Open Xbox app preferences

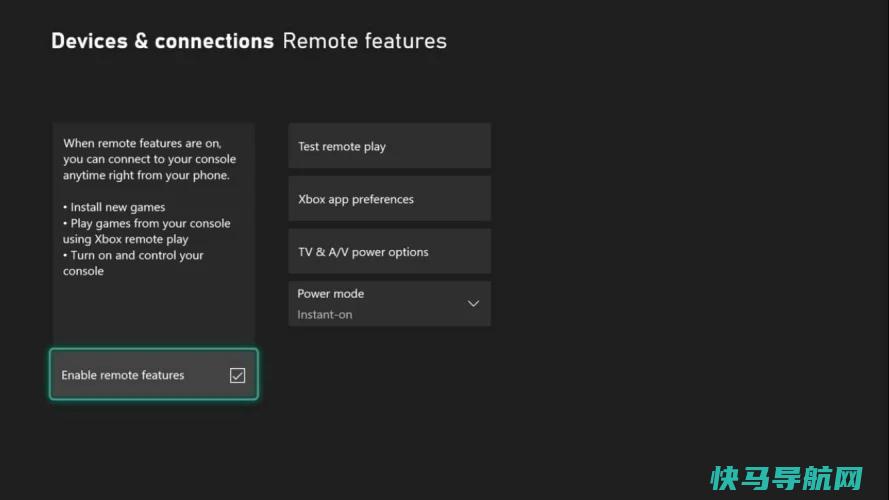coord(390,199)
